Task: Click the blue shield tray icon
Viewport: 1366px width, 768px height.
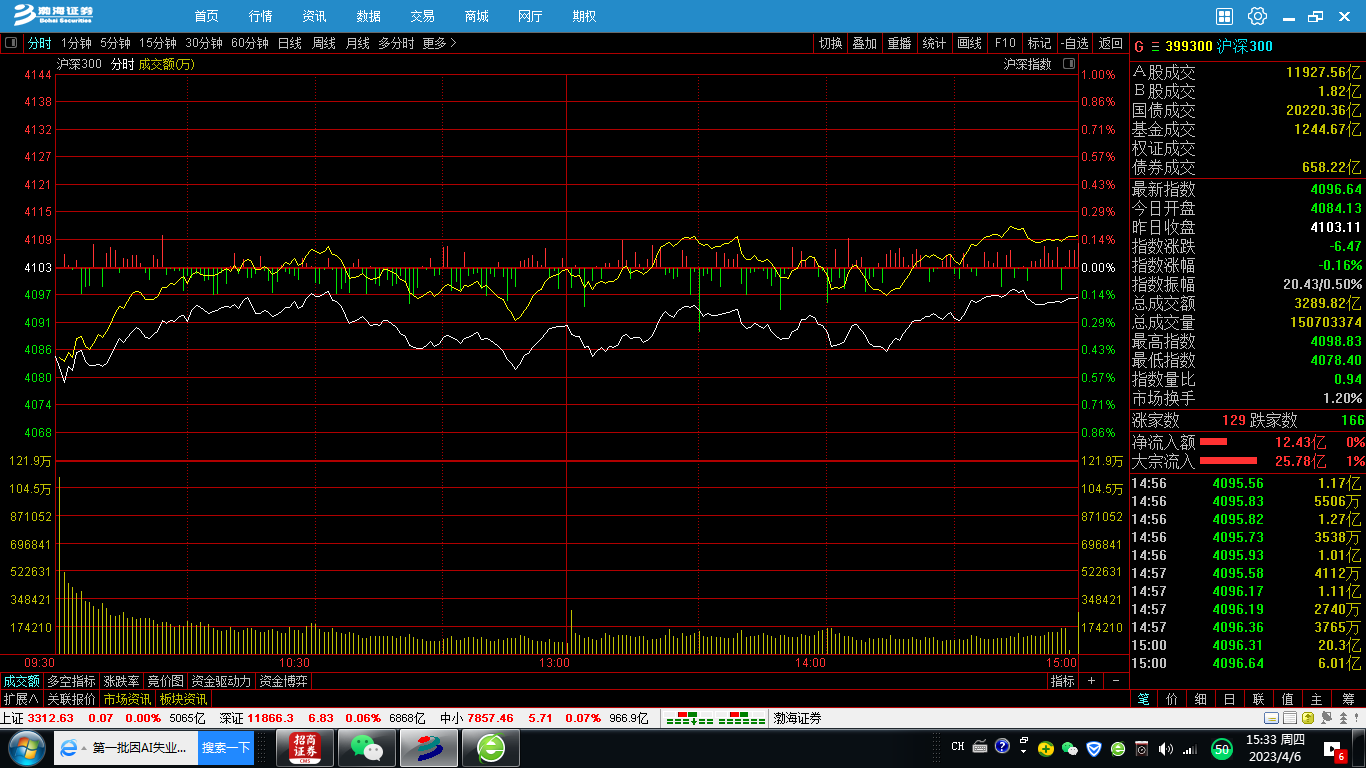Action: [x=1094, y=748]
